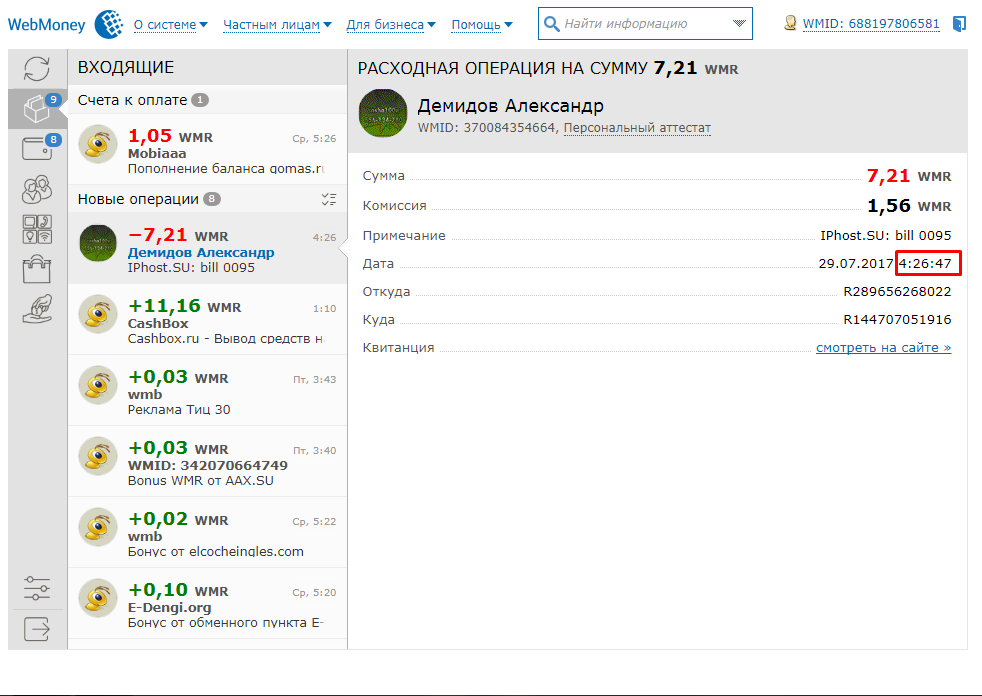Open the search field dropdown arrow

pyautogui.click(x=739, y=23)
